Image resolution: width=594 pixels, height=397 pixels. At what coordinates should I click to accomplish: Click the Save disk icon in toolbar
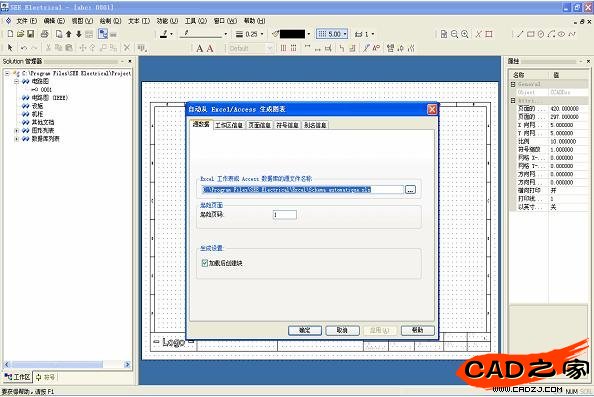31,34
